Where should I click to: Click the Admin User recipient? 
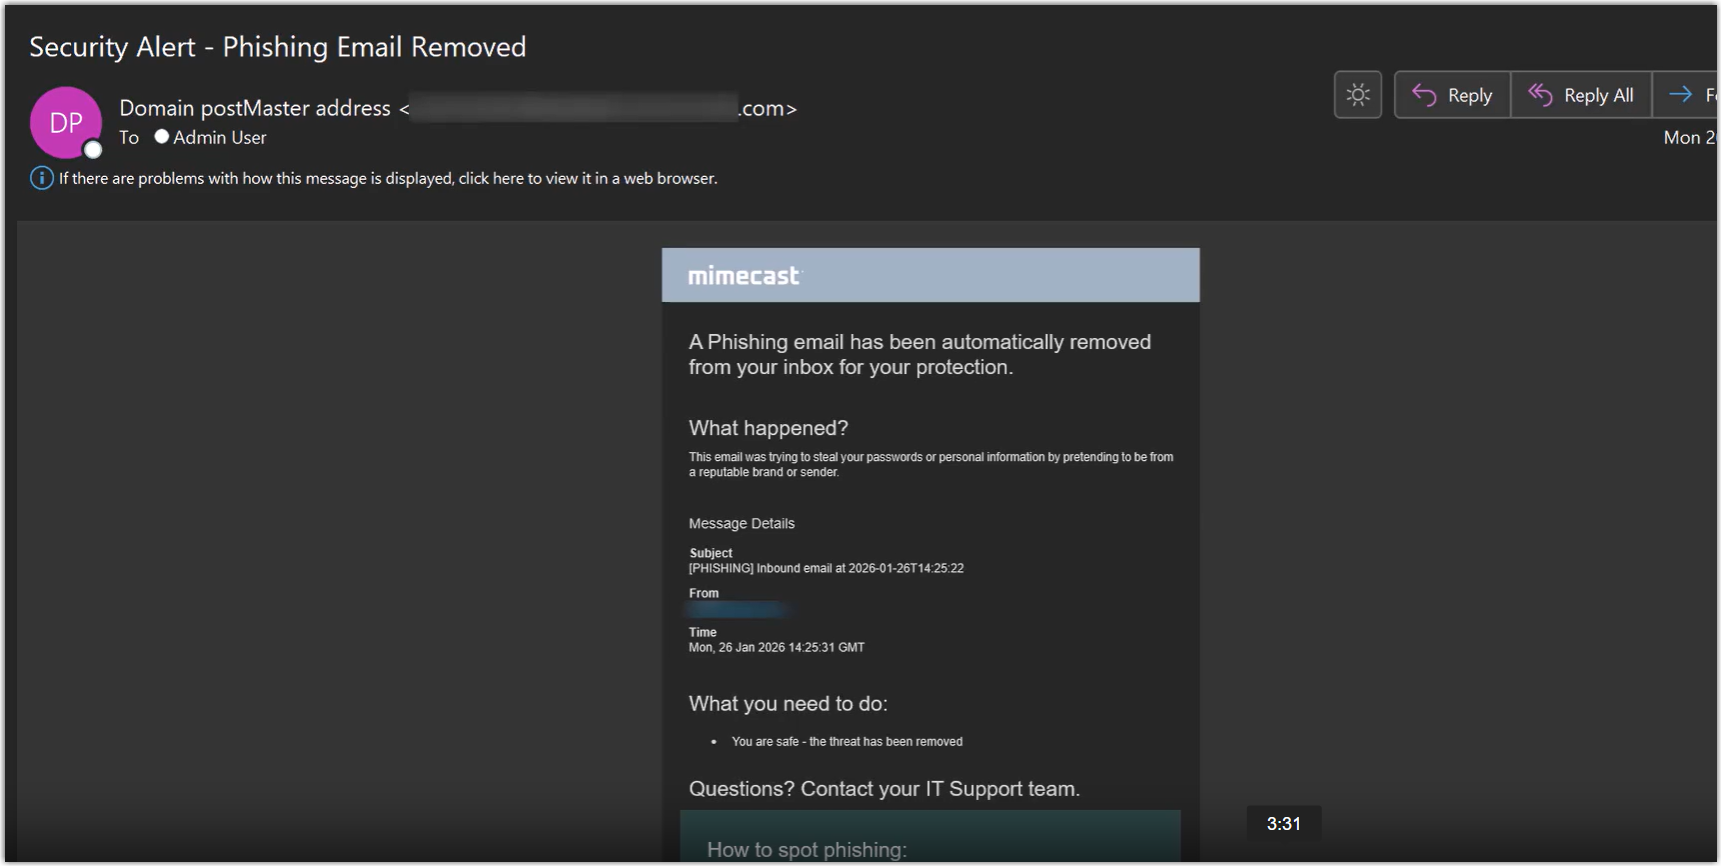(x=220, y=137)
